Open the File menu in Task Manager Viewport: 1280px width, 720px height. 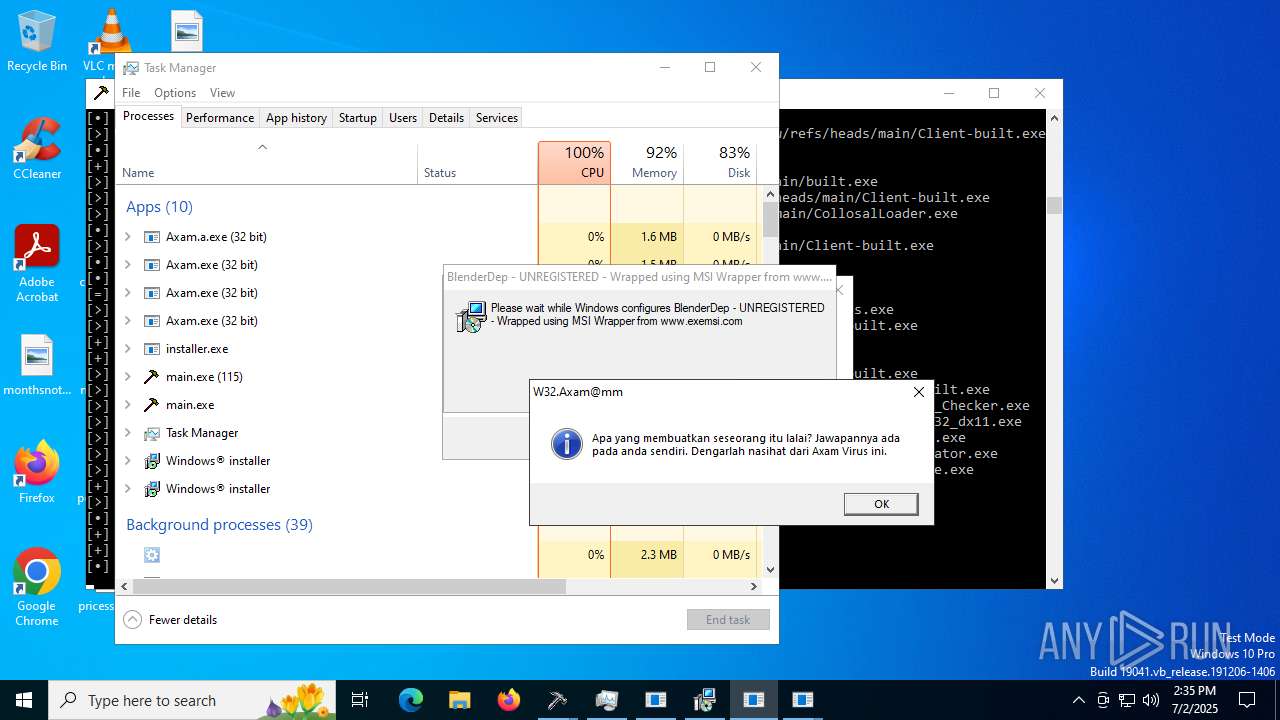coord(131,92)
